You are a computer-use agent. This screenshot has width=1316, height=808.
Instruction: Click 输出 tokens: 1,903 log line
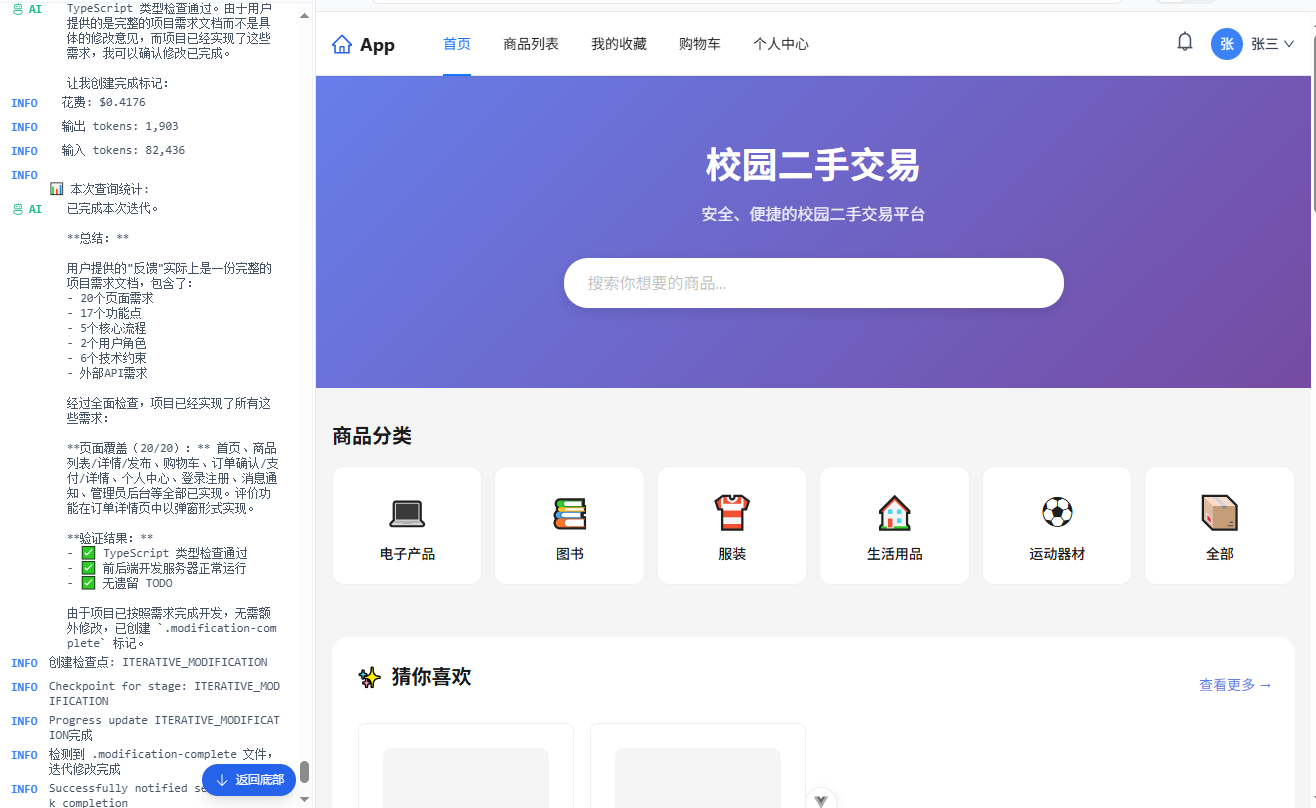pyautogui.click(x=120, y=126)
